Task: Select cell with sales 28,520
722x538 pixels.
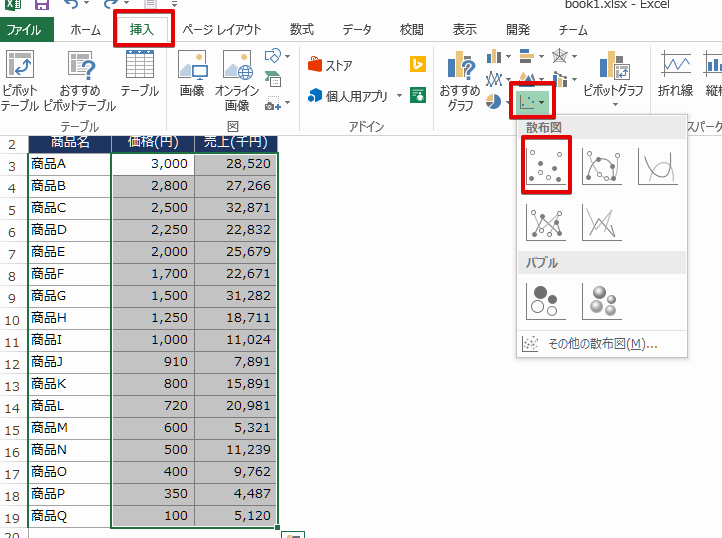Action: 236,164
